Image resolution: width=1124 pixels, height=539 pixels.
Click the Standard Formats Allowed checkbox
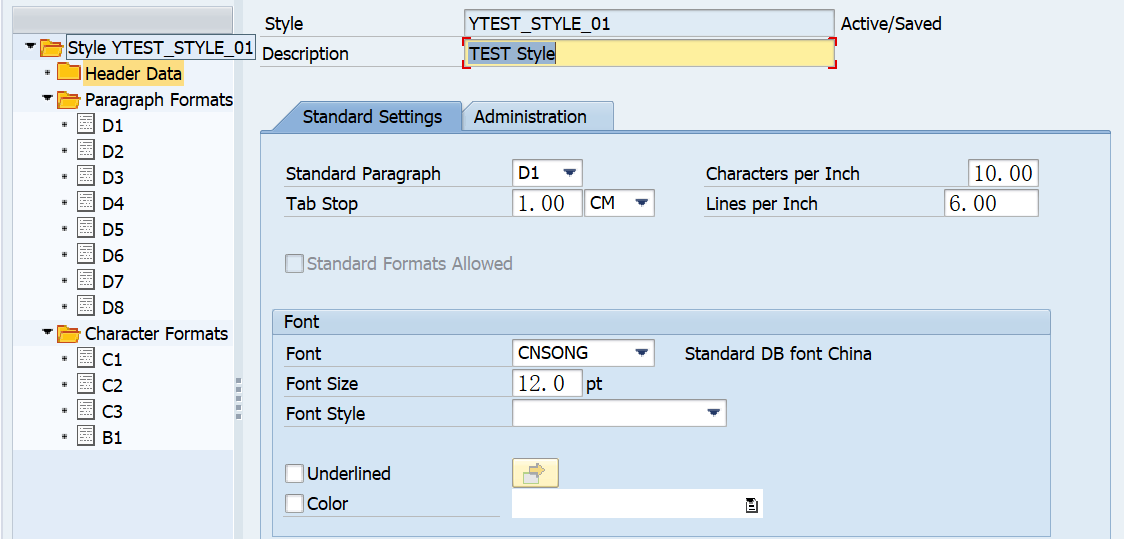[295, 264]
